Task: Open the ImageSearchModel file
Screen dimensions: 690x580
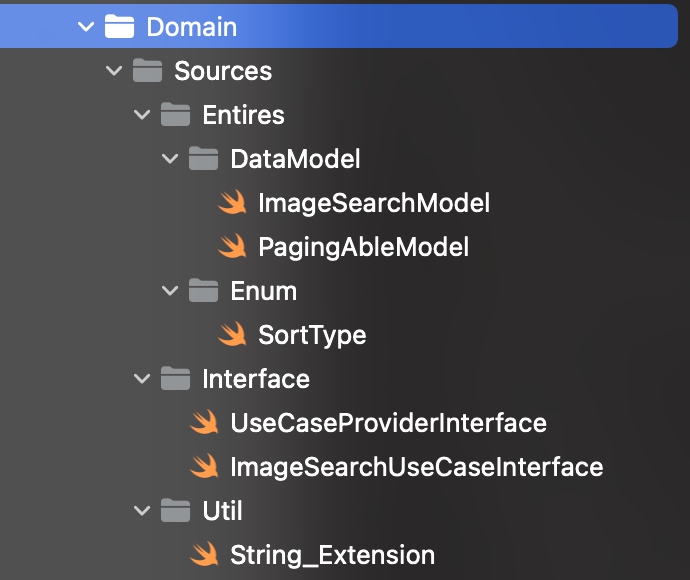Action: [x=374, y=203]
